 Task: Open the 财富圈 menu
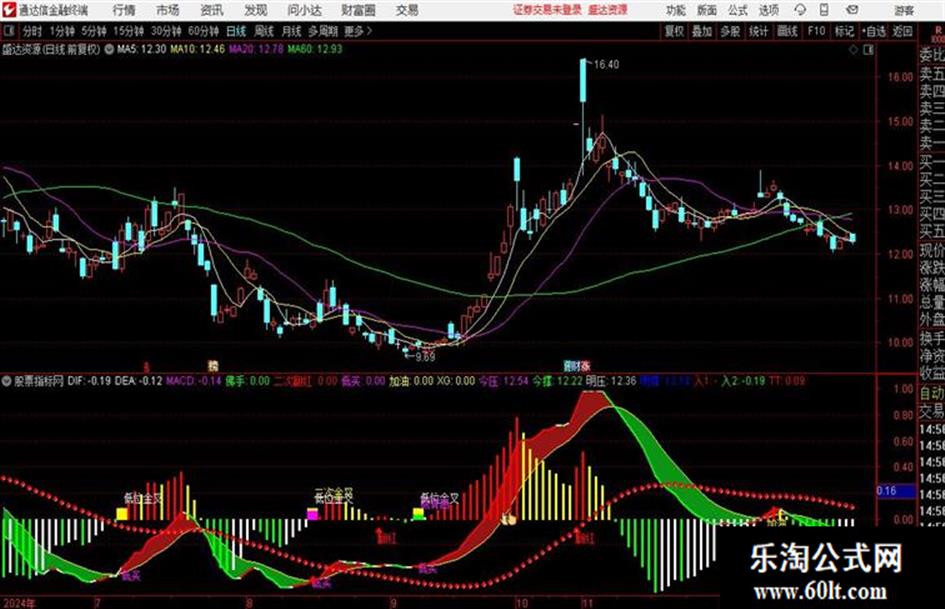(358, 10)
